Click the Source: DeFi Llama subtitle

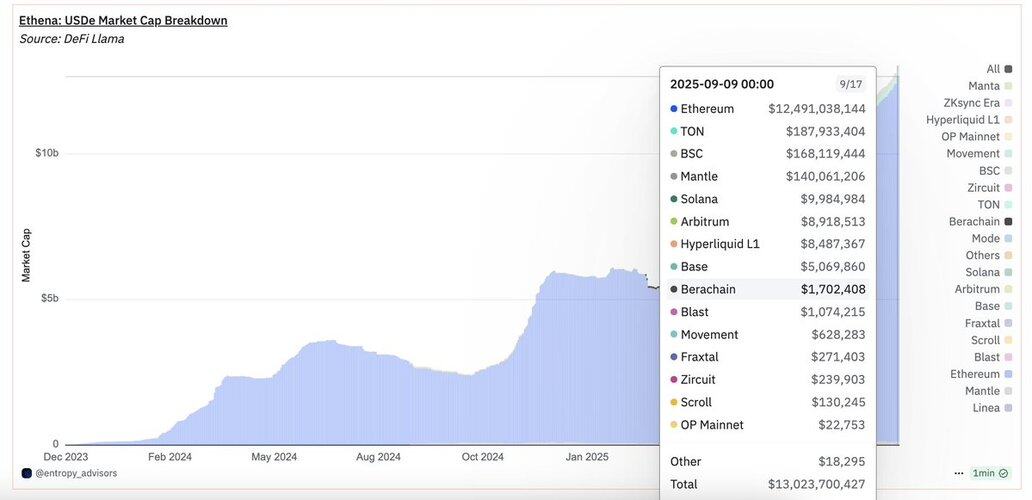[x=72, y=39]
